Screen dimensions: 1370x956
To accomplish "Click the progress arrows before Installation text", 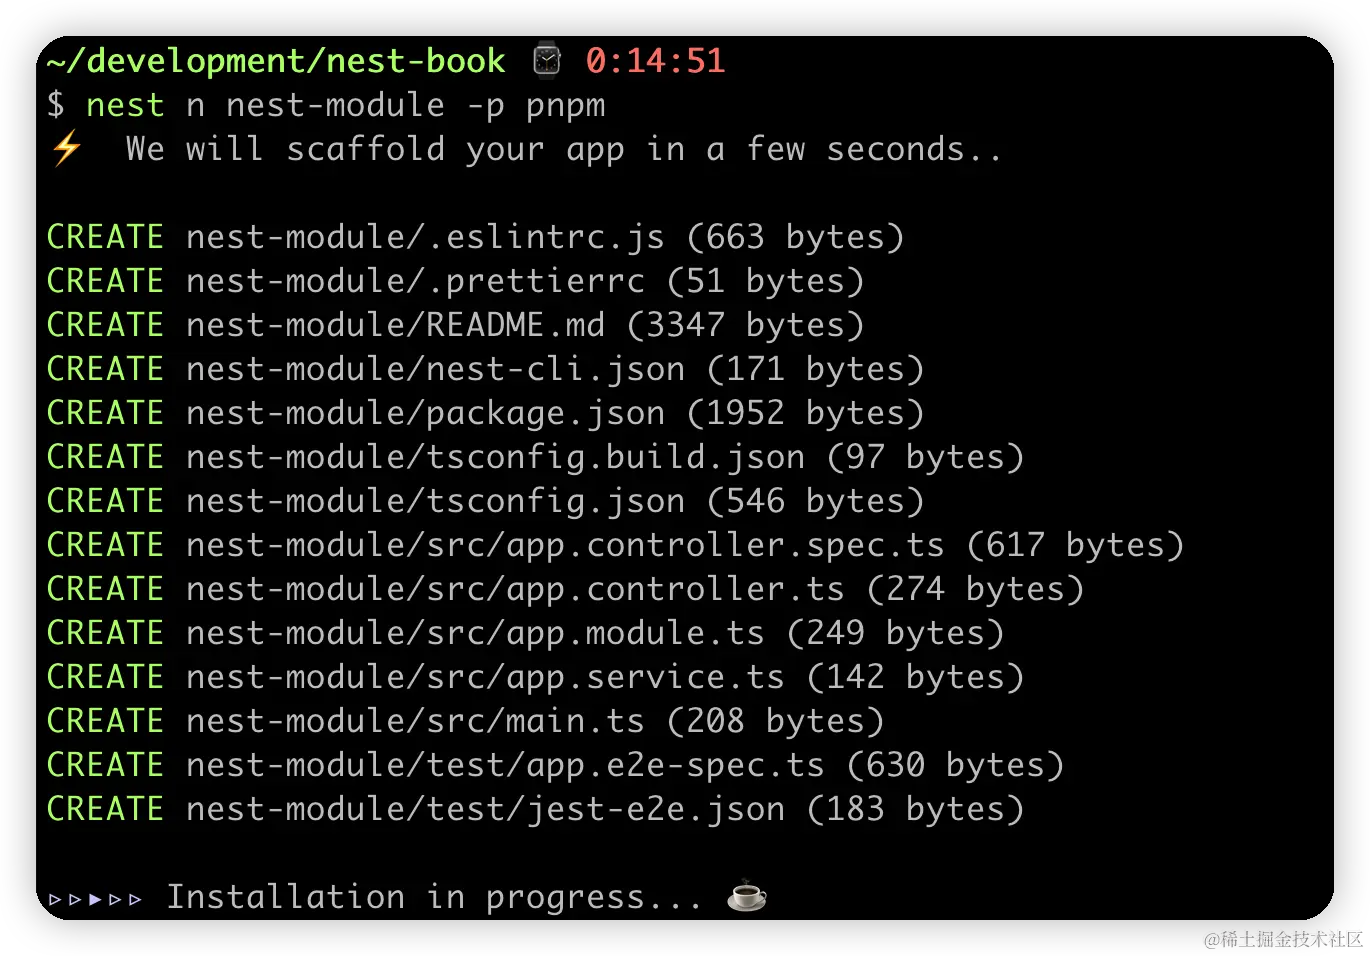I will point(95,898).
